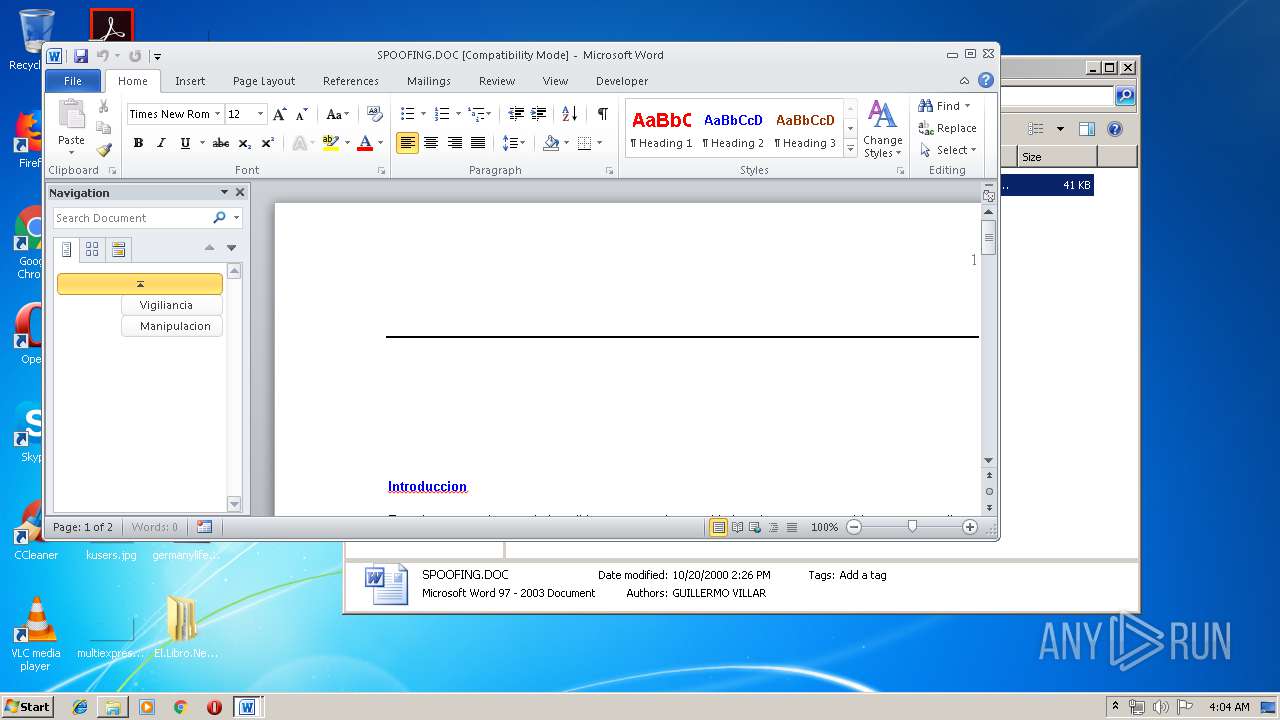This screenshot has width=1280, height=720.
Task: Show the browse pages thumbnails view
Action: 92,249
